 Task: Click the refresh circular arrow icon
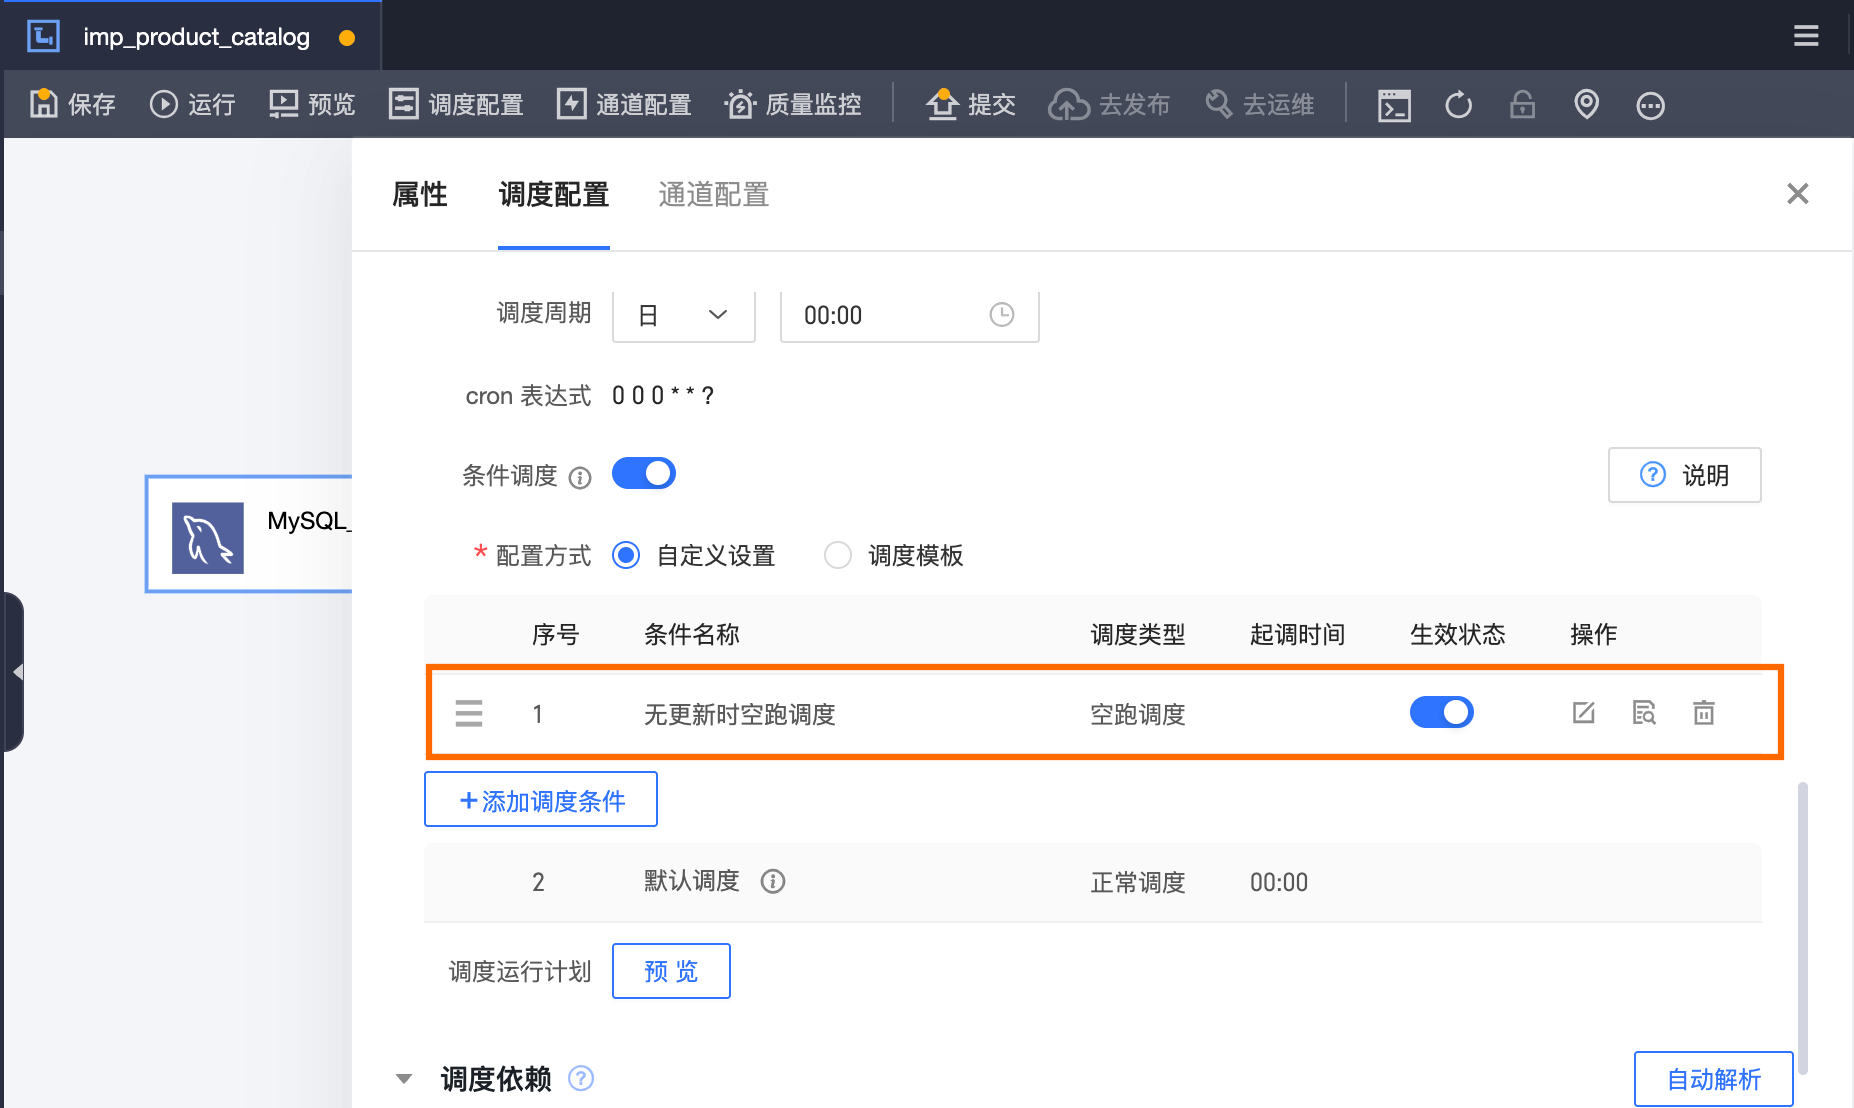(1458, 104)
